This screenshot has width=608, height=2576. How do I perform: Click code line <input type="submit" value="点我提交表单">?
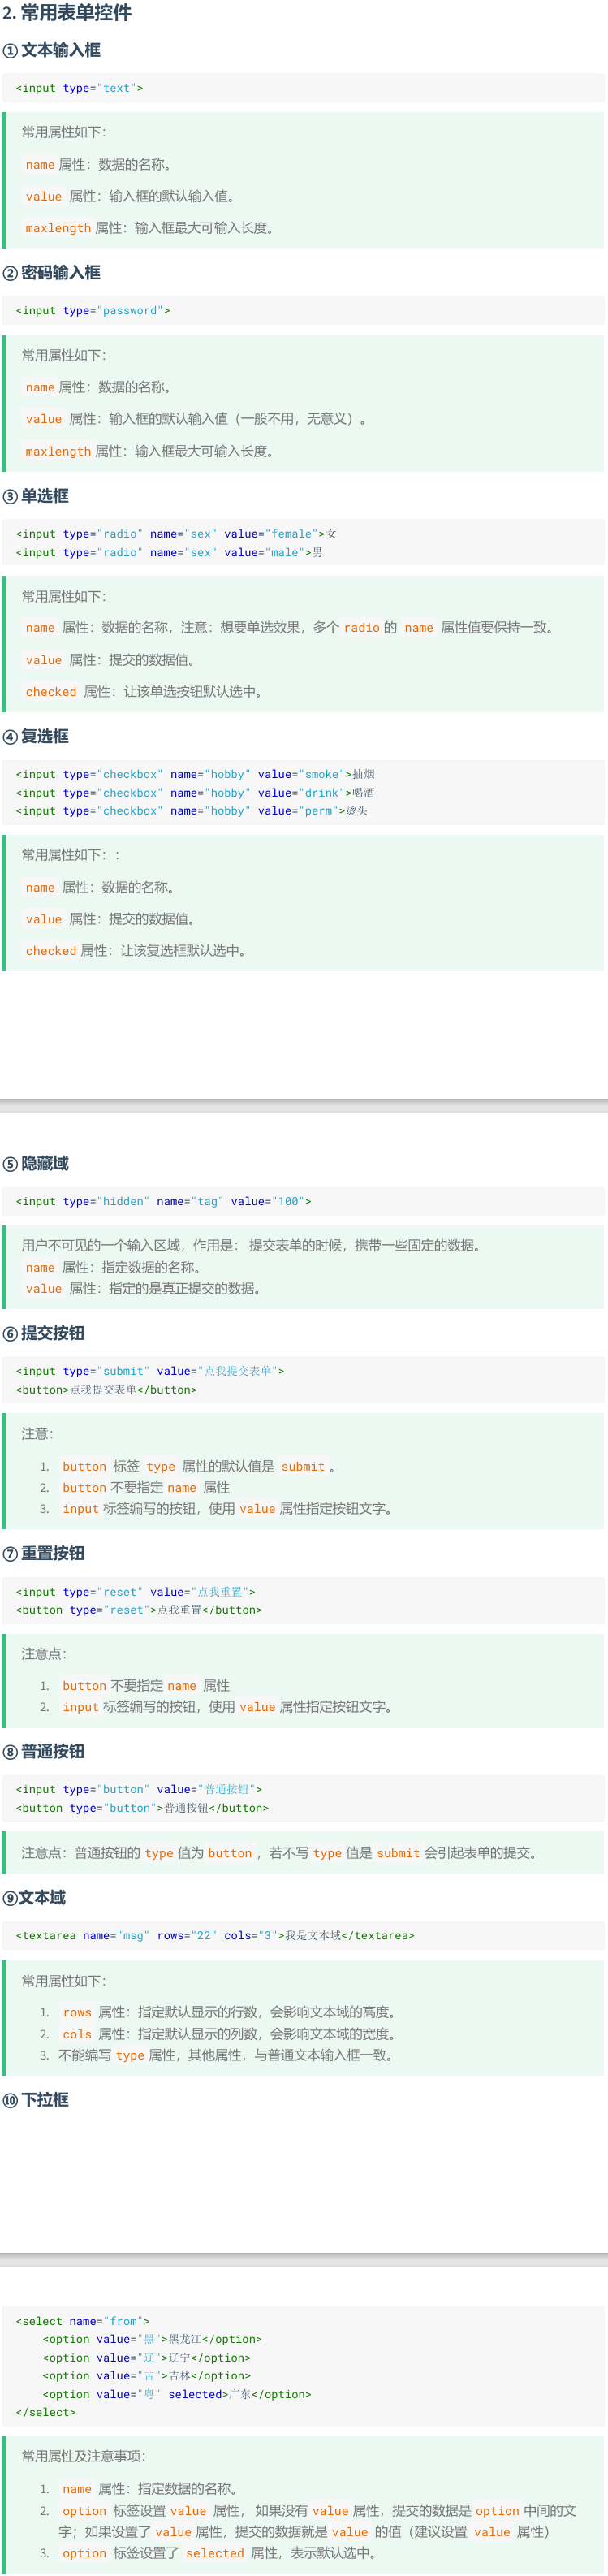tap(150, 1371)
